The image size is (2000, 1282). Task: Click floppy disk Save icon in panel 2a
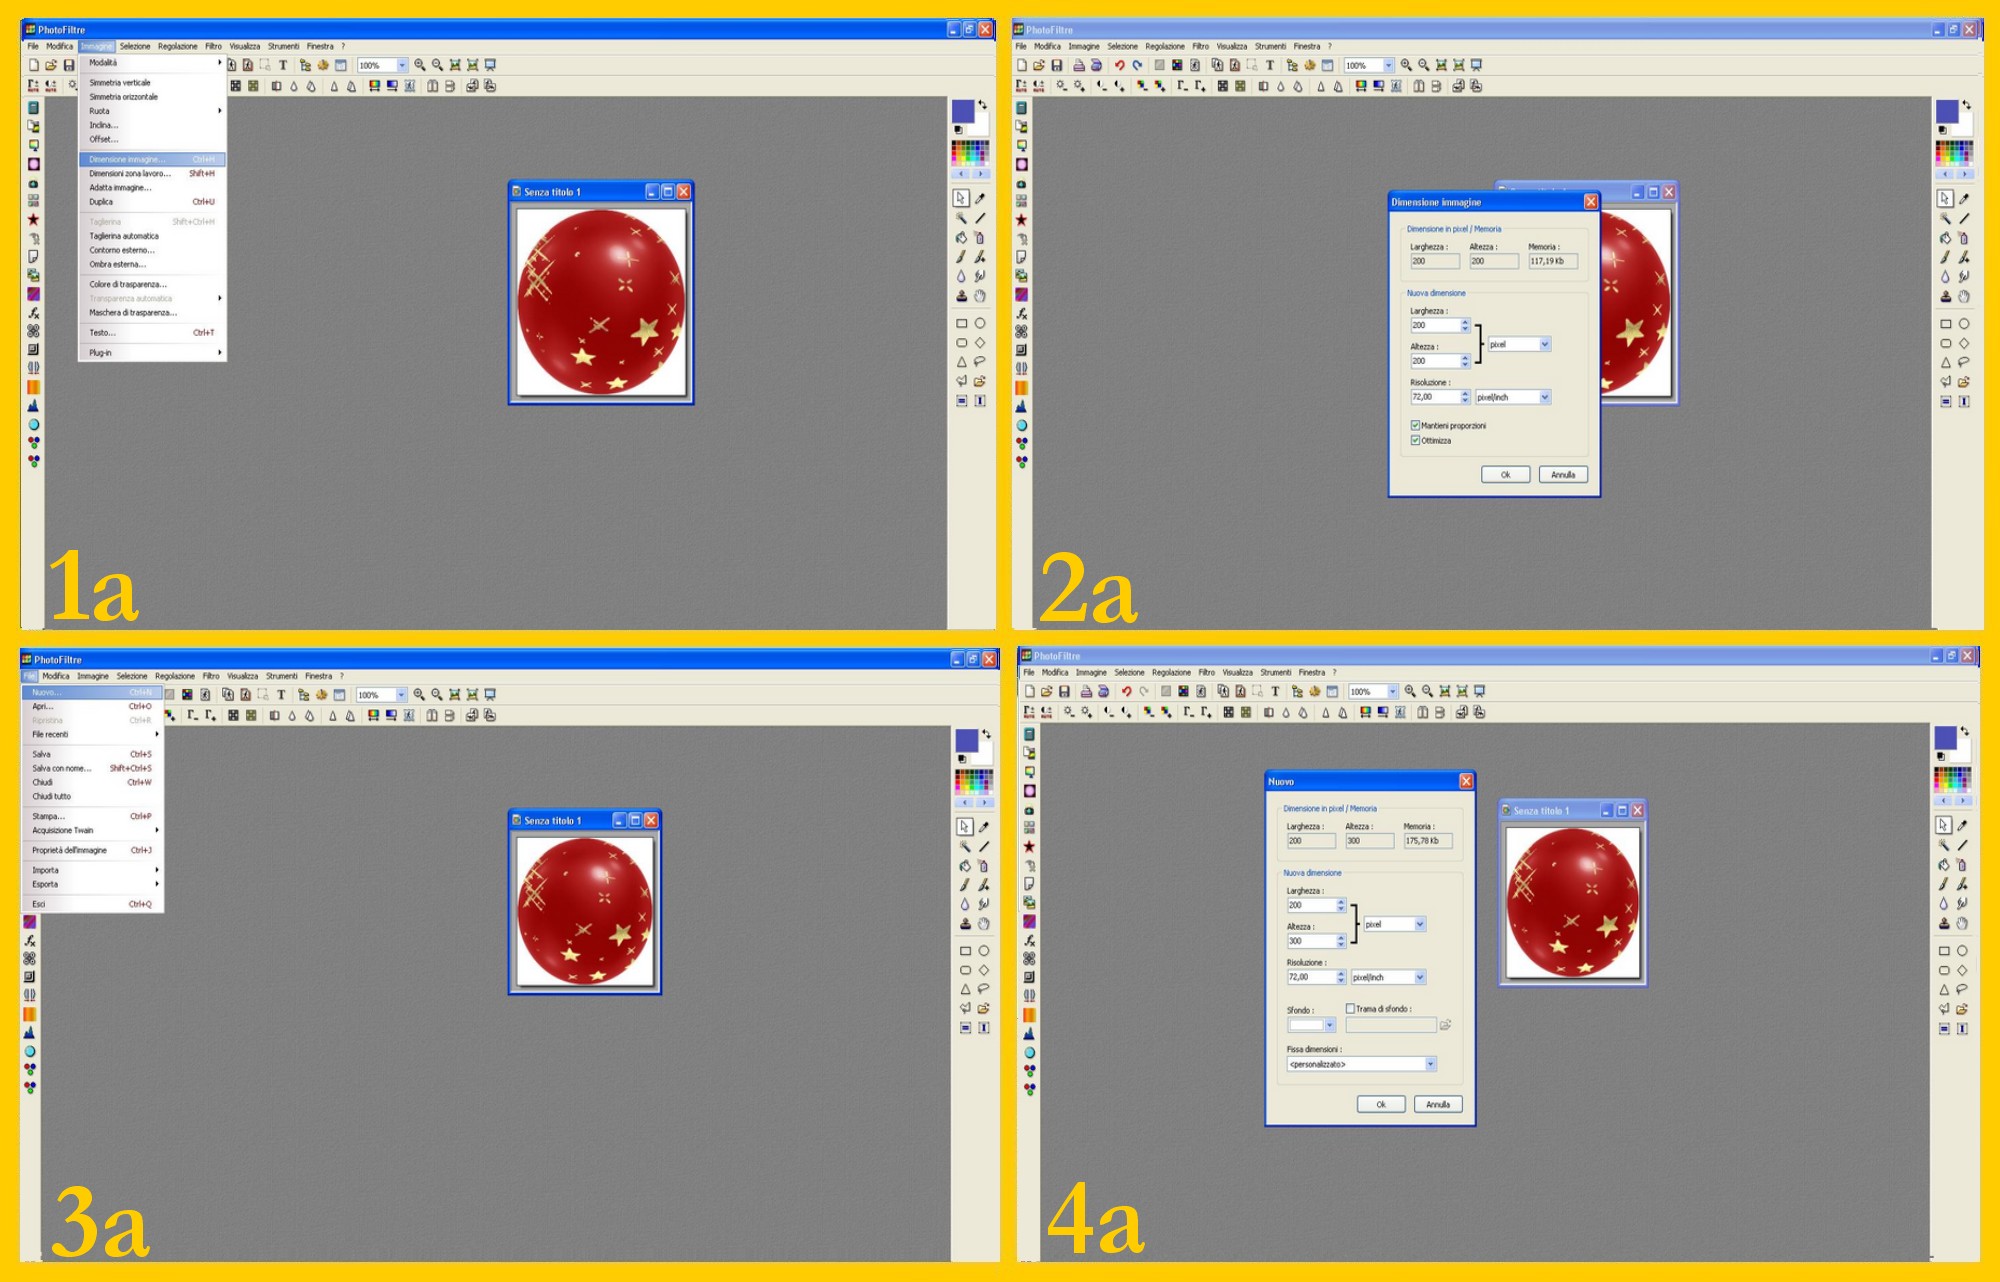1056,65
